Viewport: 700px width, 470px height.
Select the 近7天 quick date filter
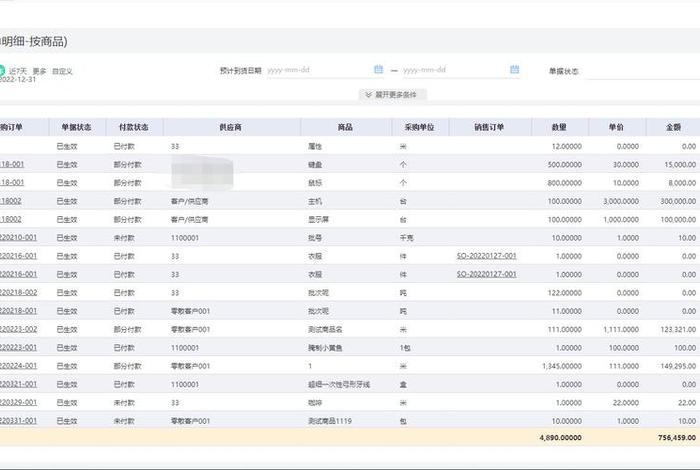point(18,71)
